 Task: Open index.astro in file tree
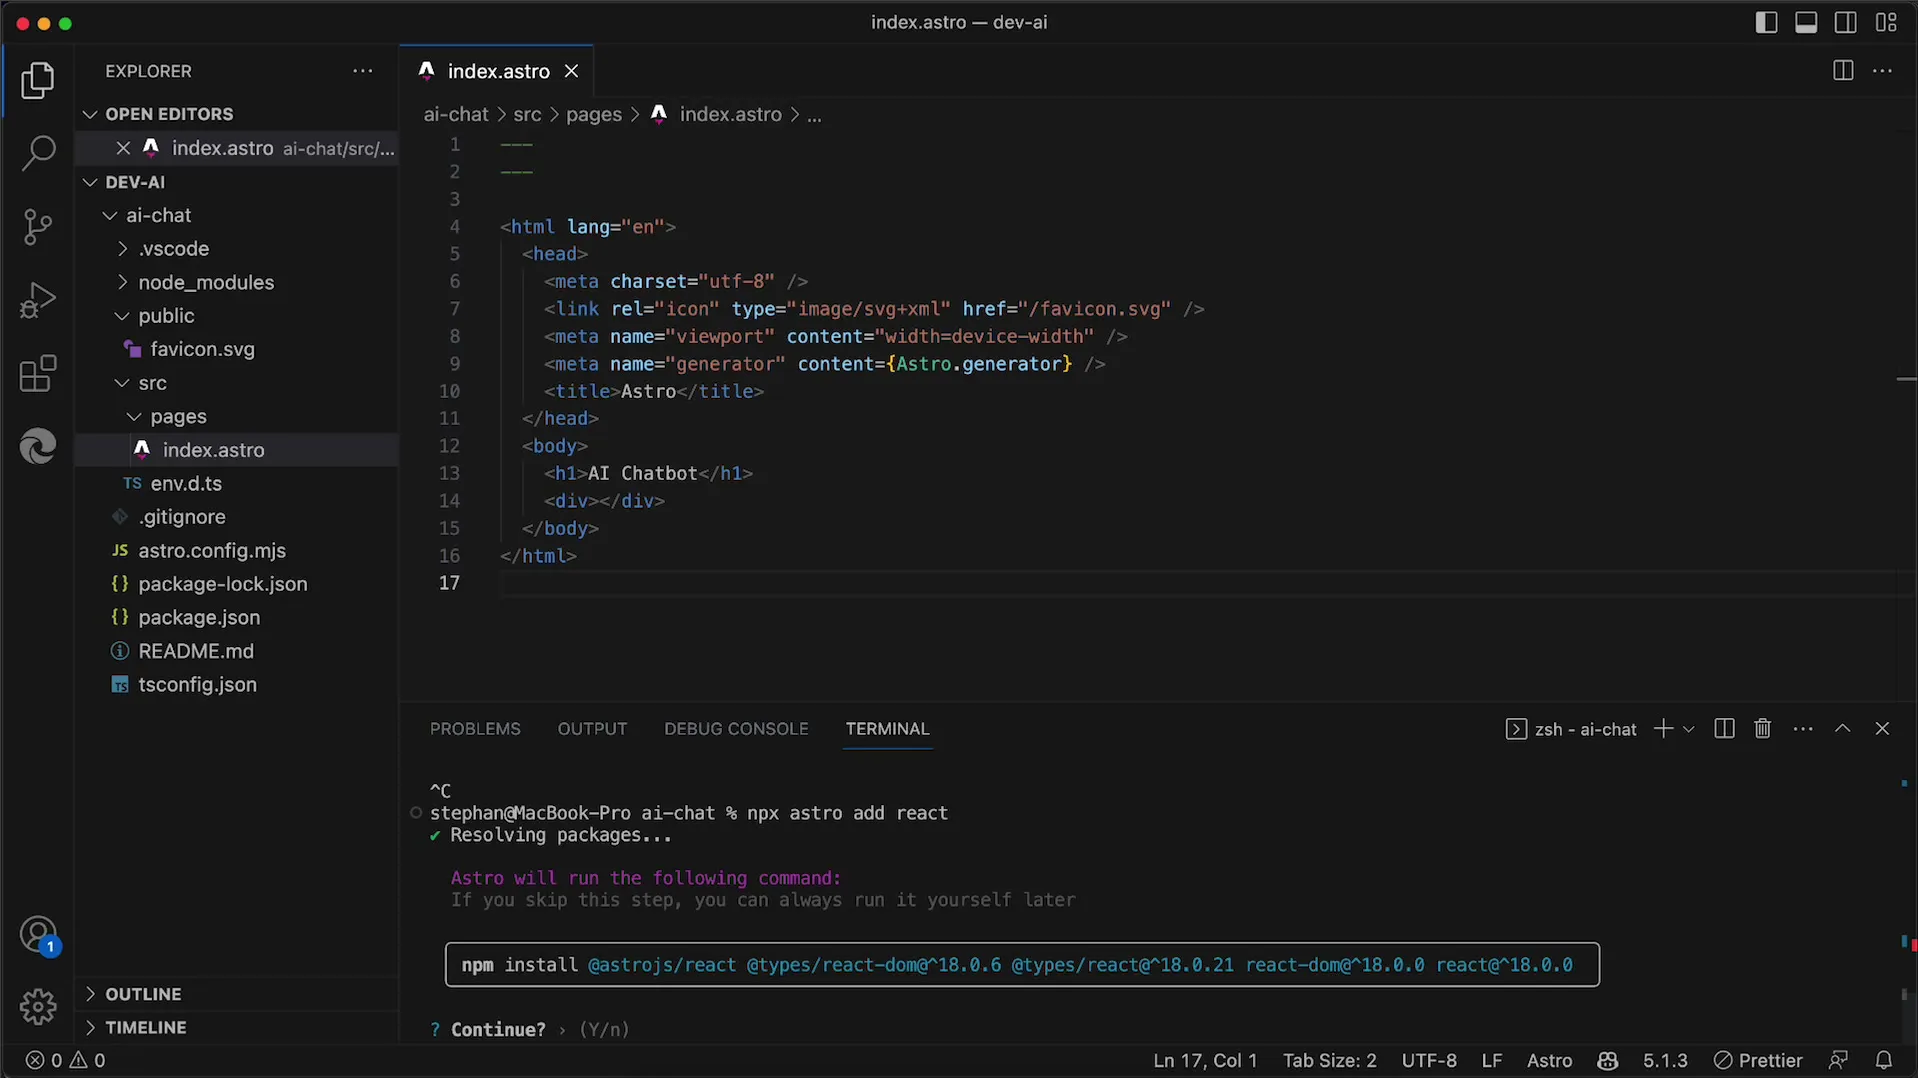[238, 450]
